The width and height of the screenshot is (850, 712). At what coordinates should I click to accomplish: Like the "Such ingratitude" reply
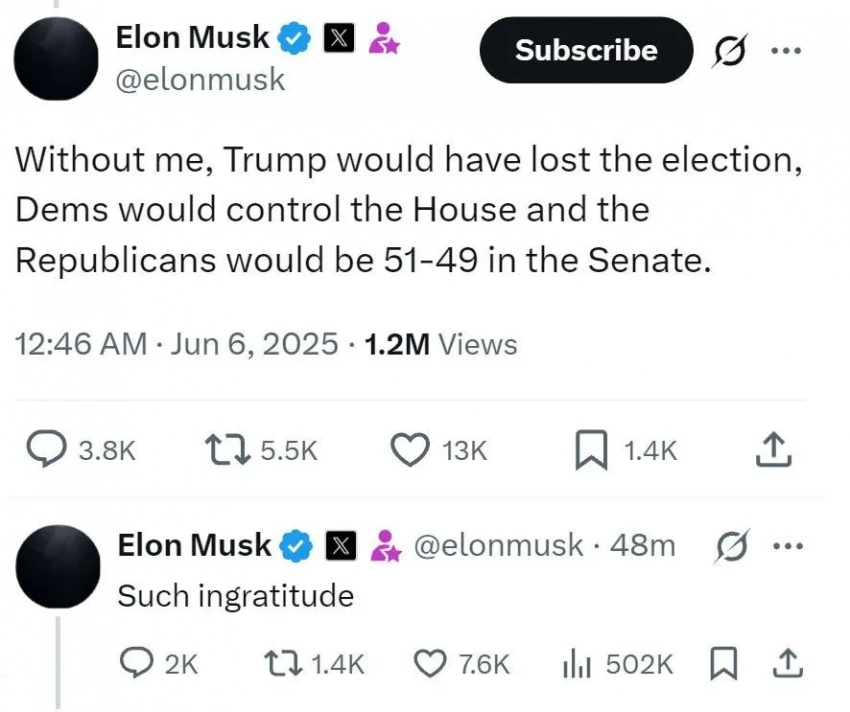(429, 663)
